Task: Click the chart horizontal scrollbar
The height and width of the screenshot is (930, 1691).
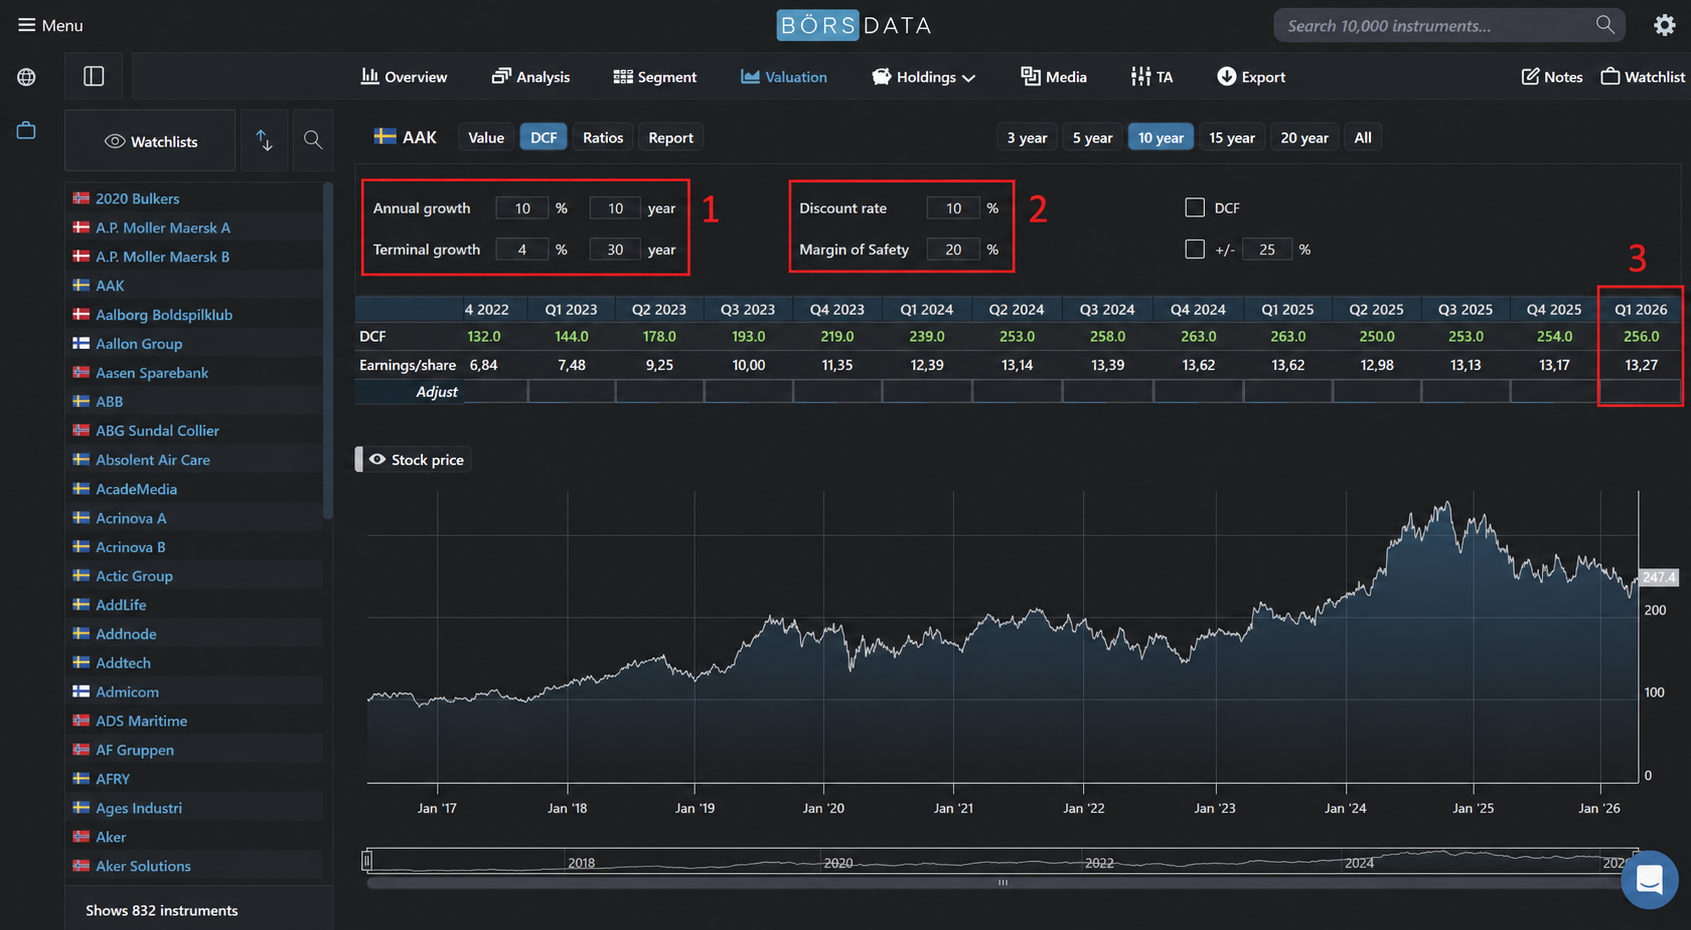Action: (x=1002, y=883)
